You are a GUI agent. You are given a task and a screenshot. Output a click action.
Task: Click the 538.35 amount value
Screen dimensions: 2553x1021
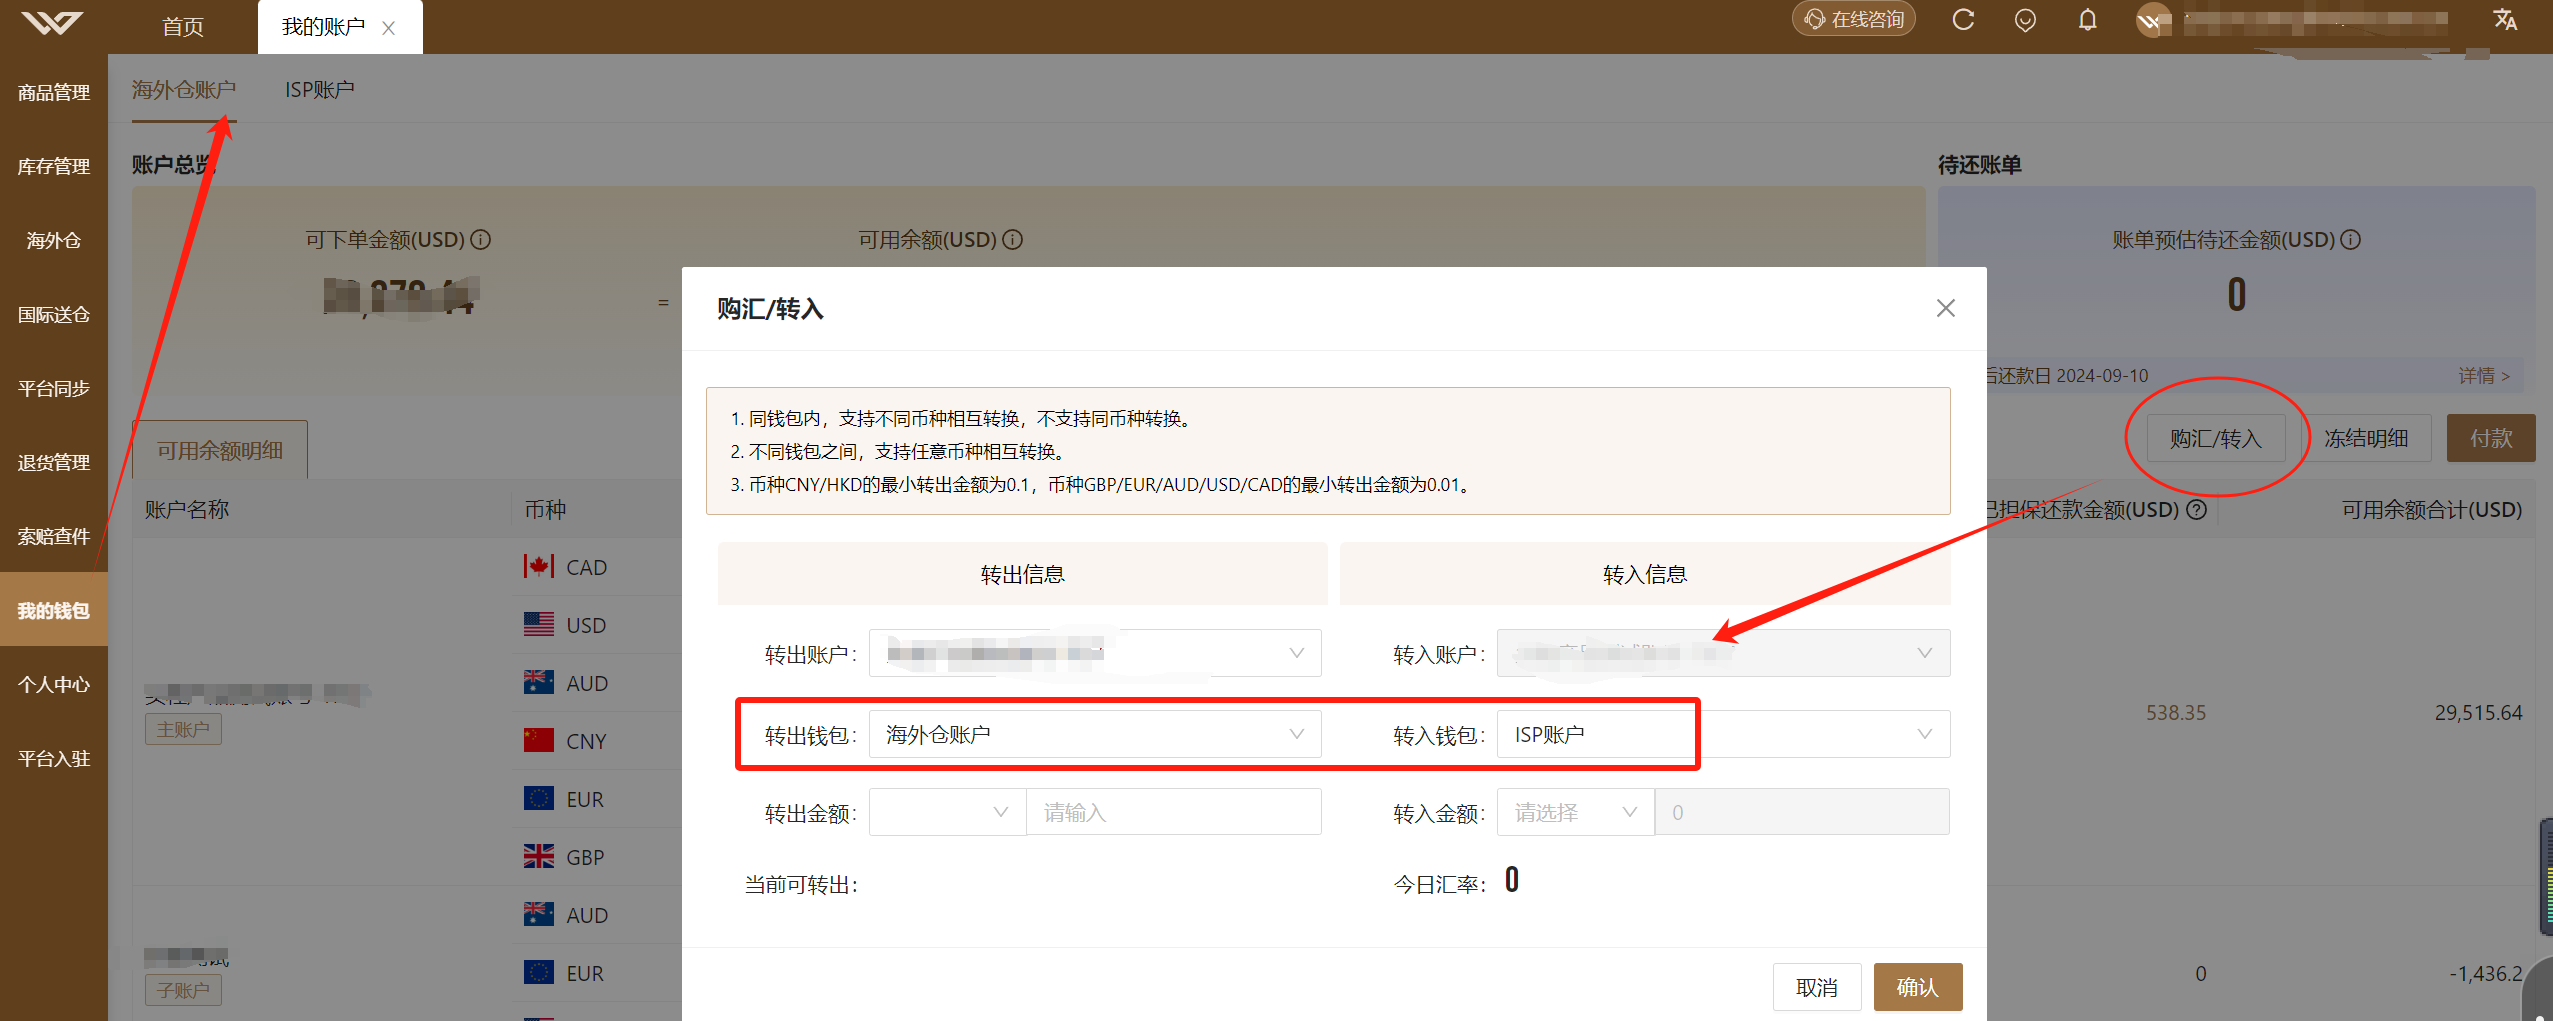tap(2176, 713)
